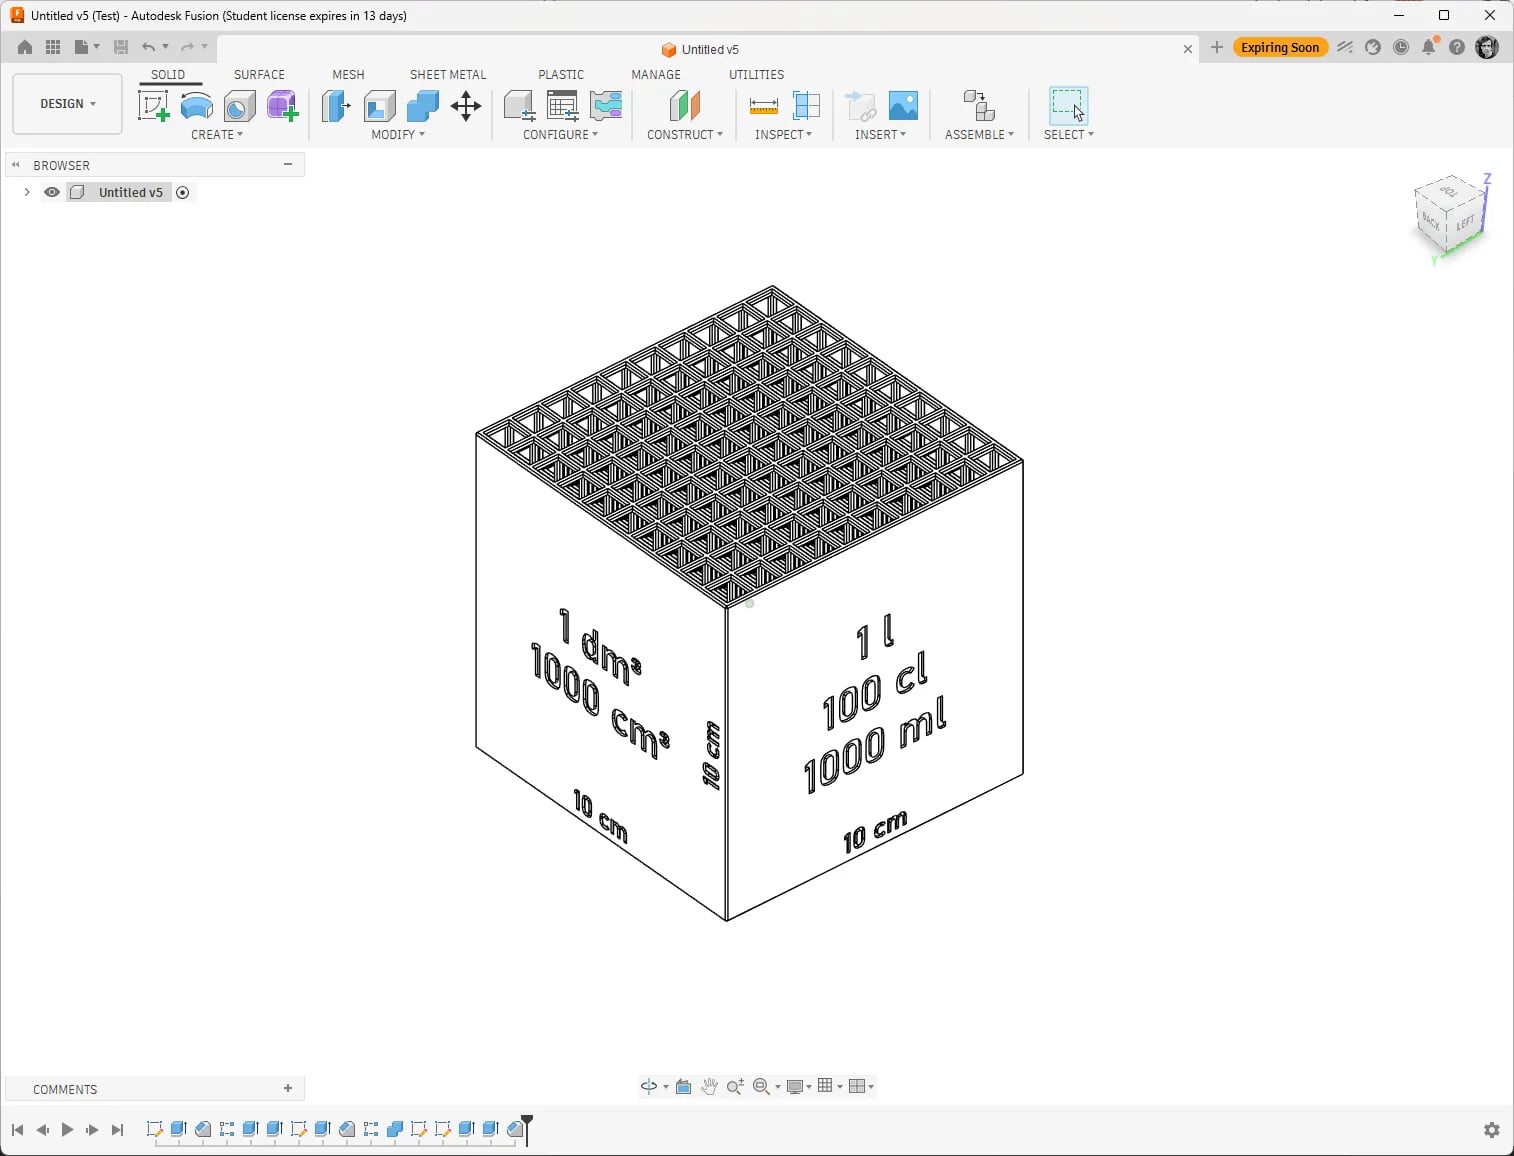
Task: Select the Offset Plane construct icon
Action: point(684,105)
